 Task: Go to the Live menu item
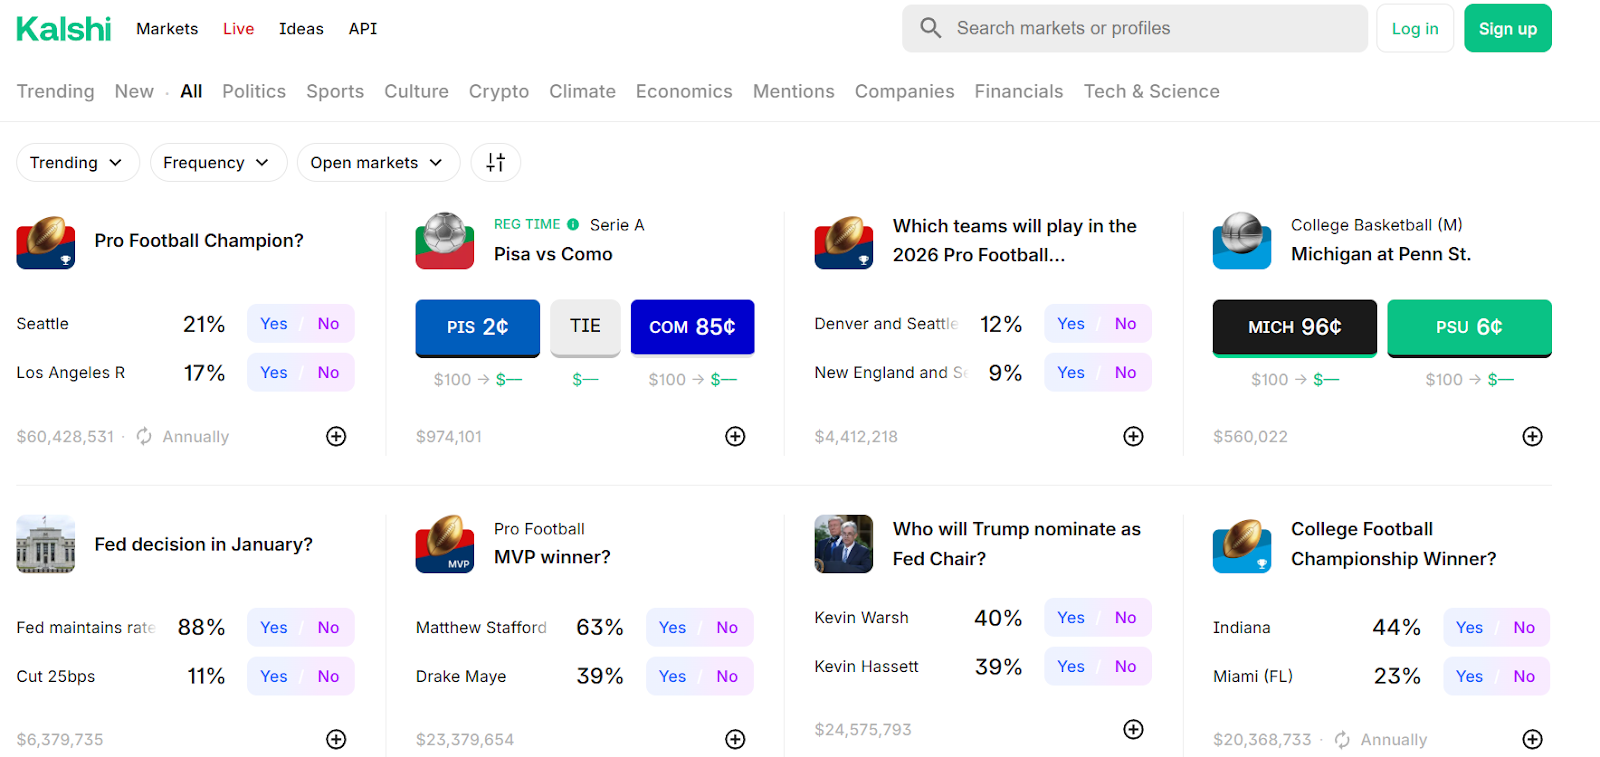[x=238, y=29]
